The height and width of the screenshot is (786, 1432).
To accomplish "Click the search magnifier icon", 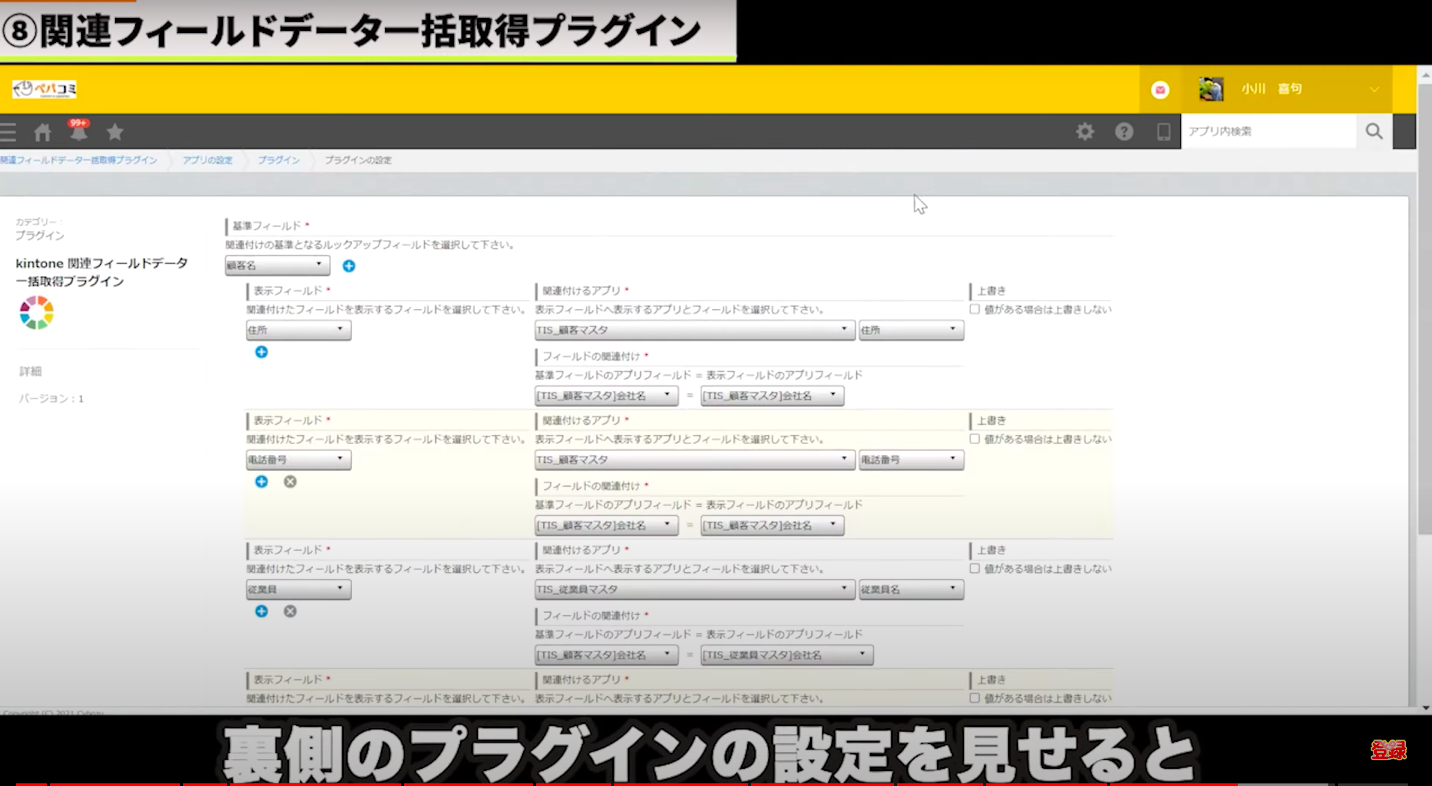I will (1374, 131).
